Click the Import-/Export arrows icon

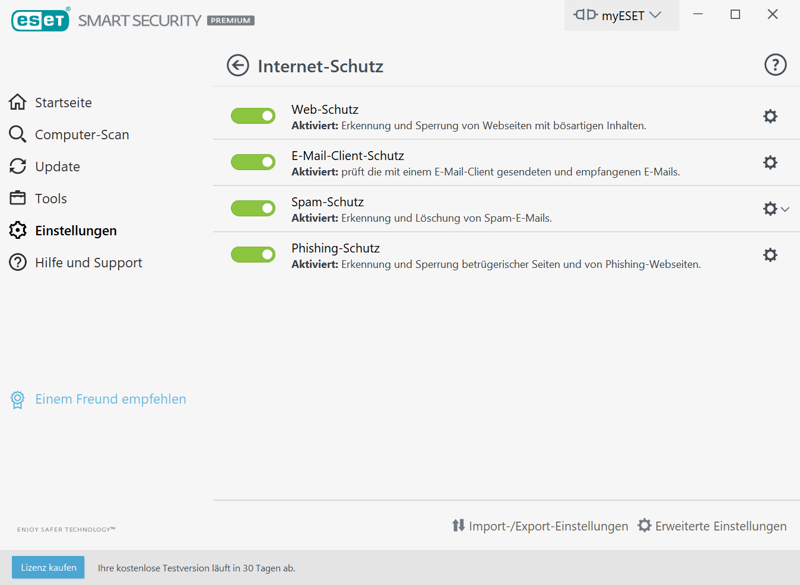(458, 526)
